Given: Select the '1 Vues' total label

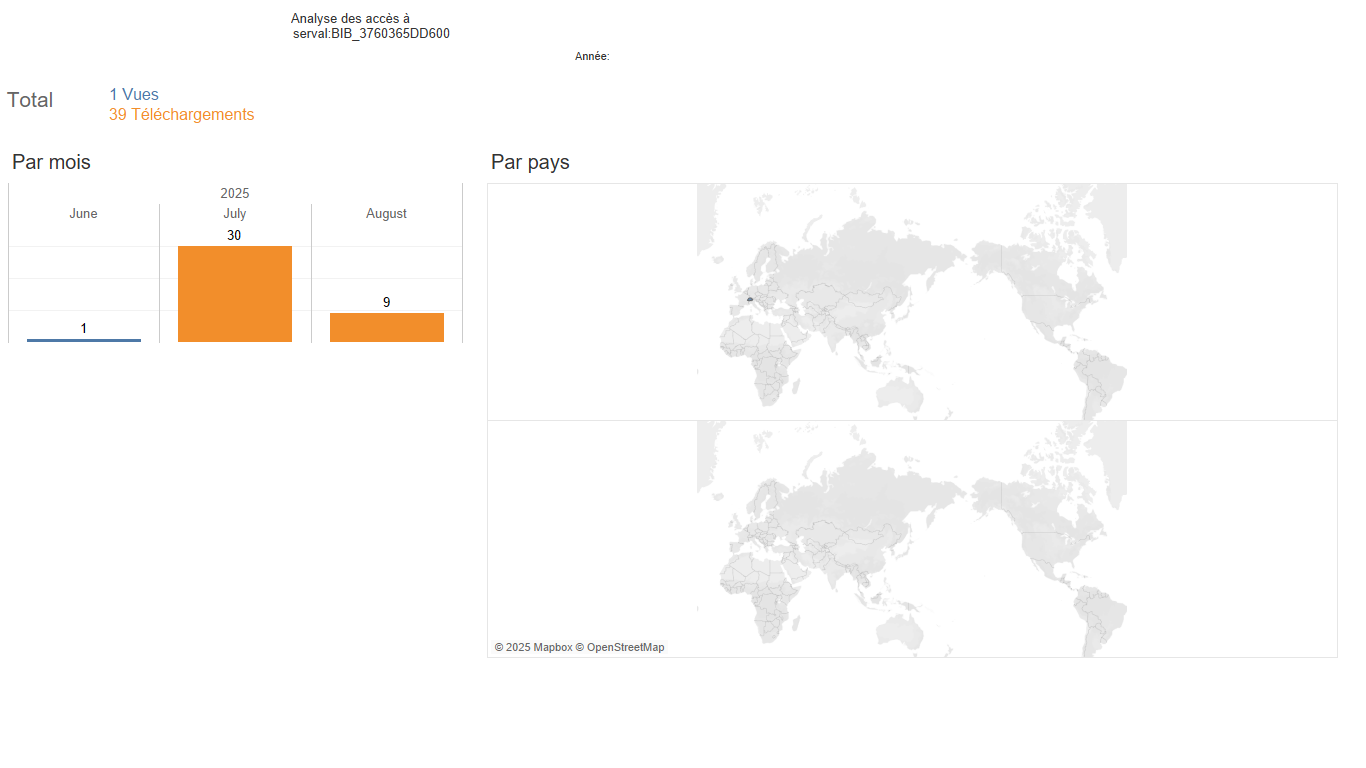Looking at the screenshot, I should click(134, 95).
